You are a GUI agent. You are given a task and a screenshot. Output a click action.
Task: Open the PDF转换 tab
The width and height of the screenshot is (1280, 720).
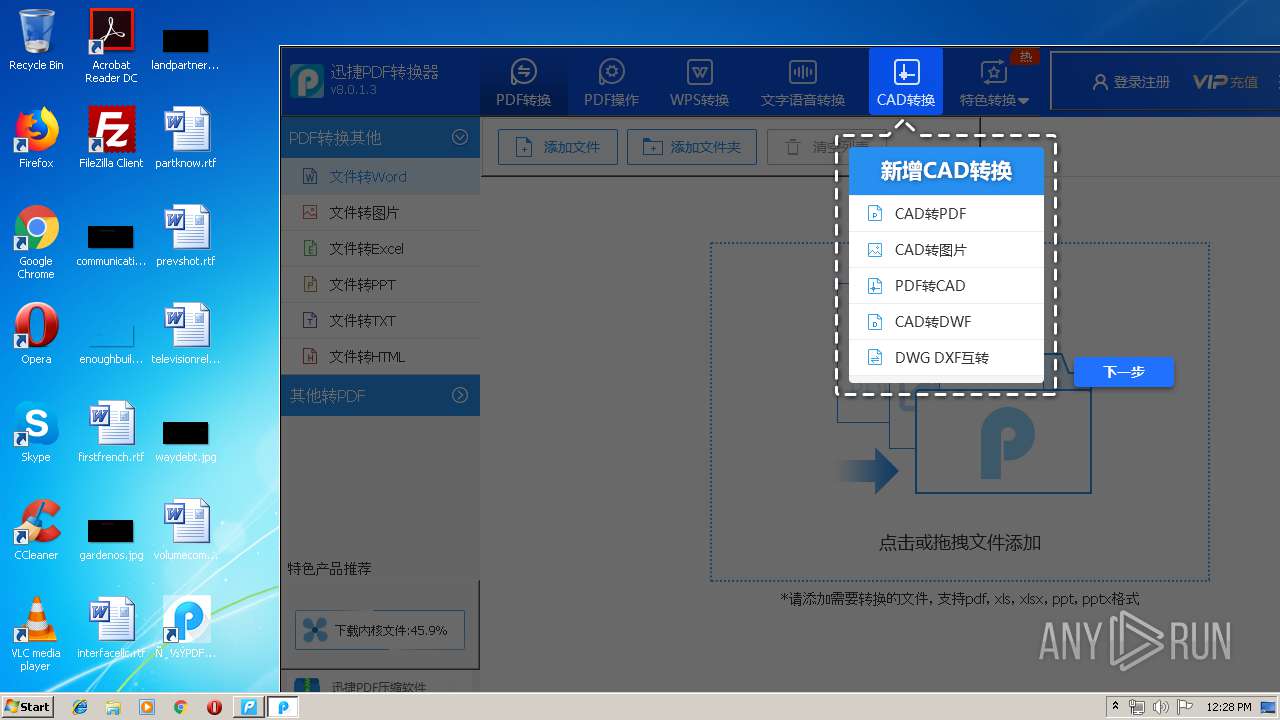coord(523,82)
